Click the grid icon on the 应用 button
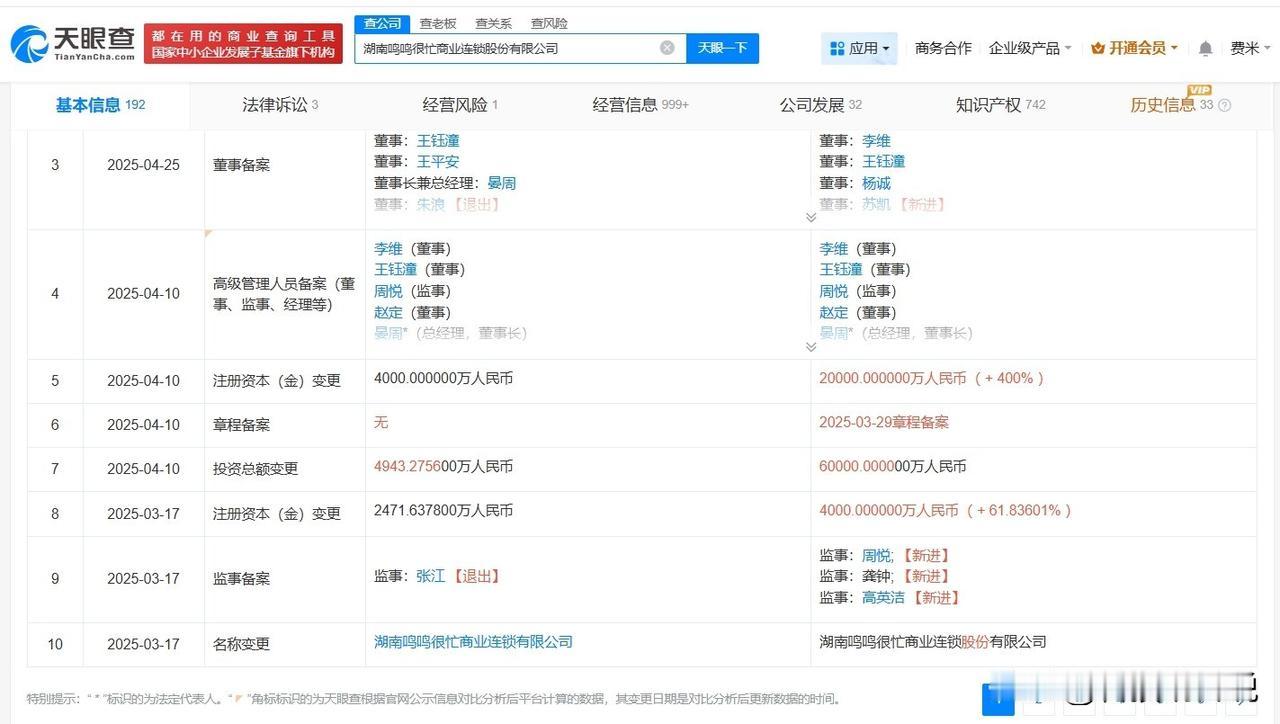1280x724 pixels. (837, 48)
